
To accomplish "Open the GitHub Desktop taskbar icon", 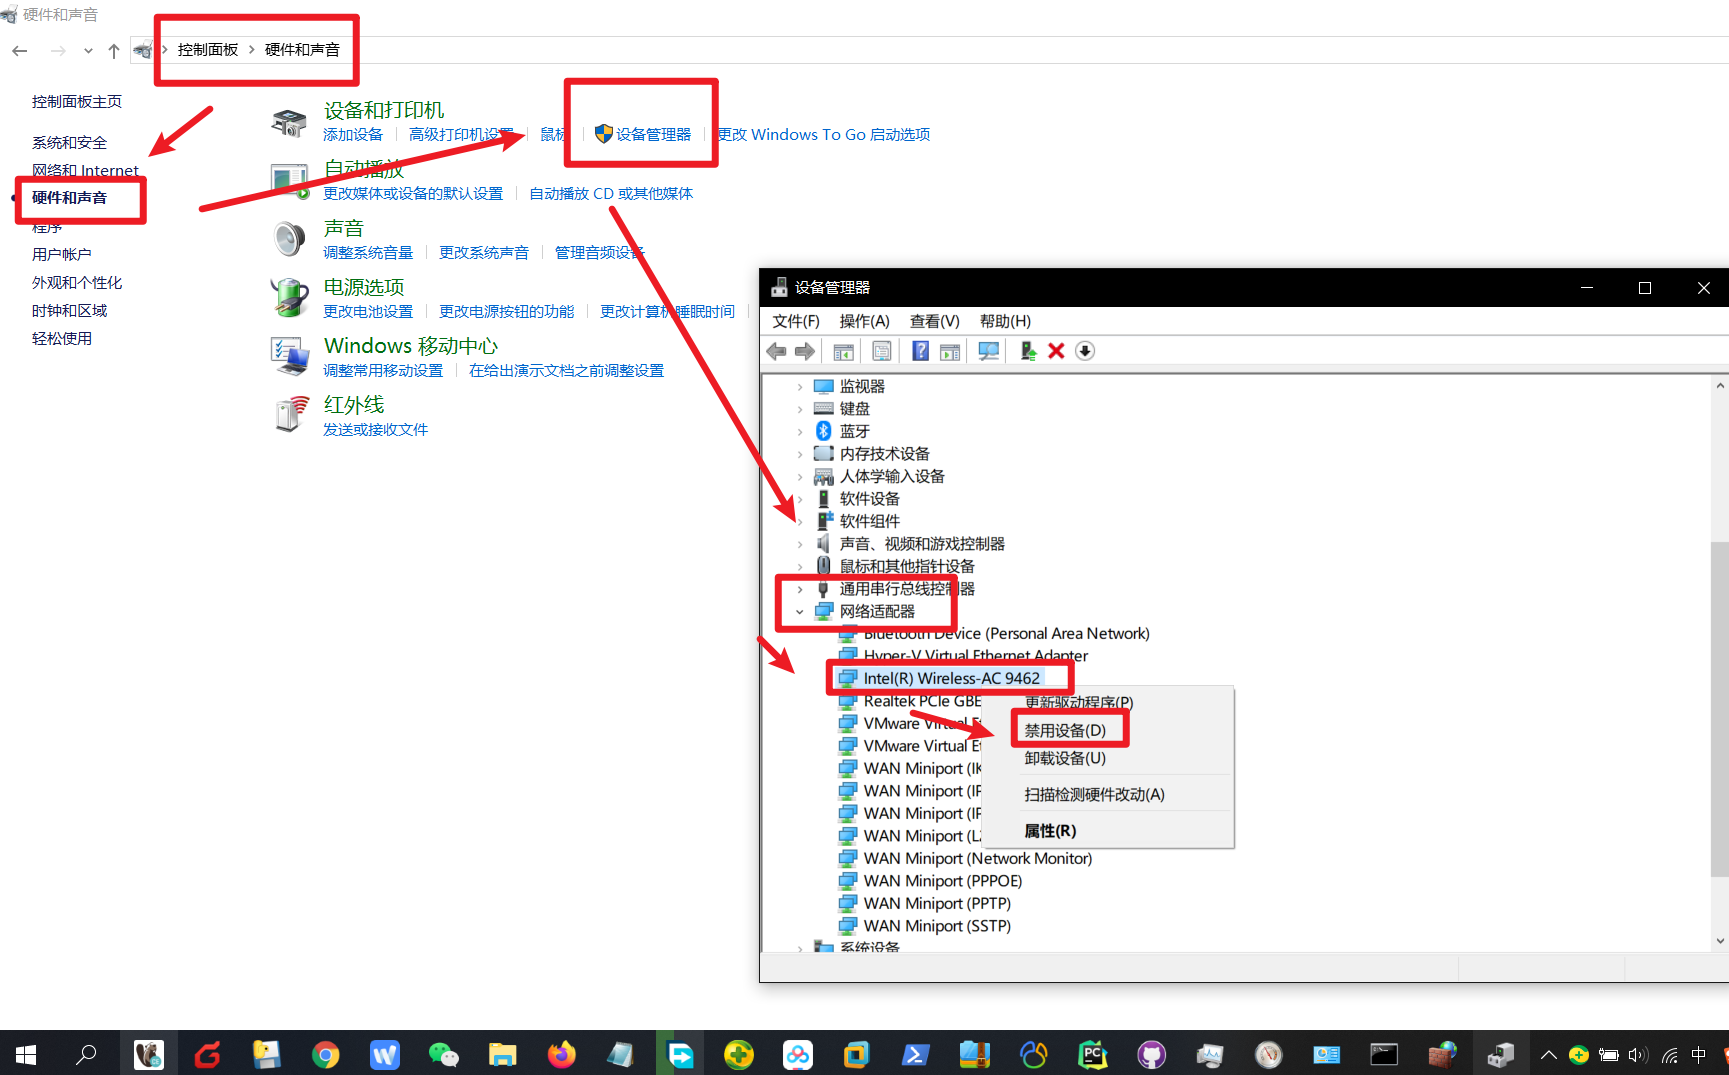I will pyautogui.click(x=1152, y=1054).
